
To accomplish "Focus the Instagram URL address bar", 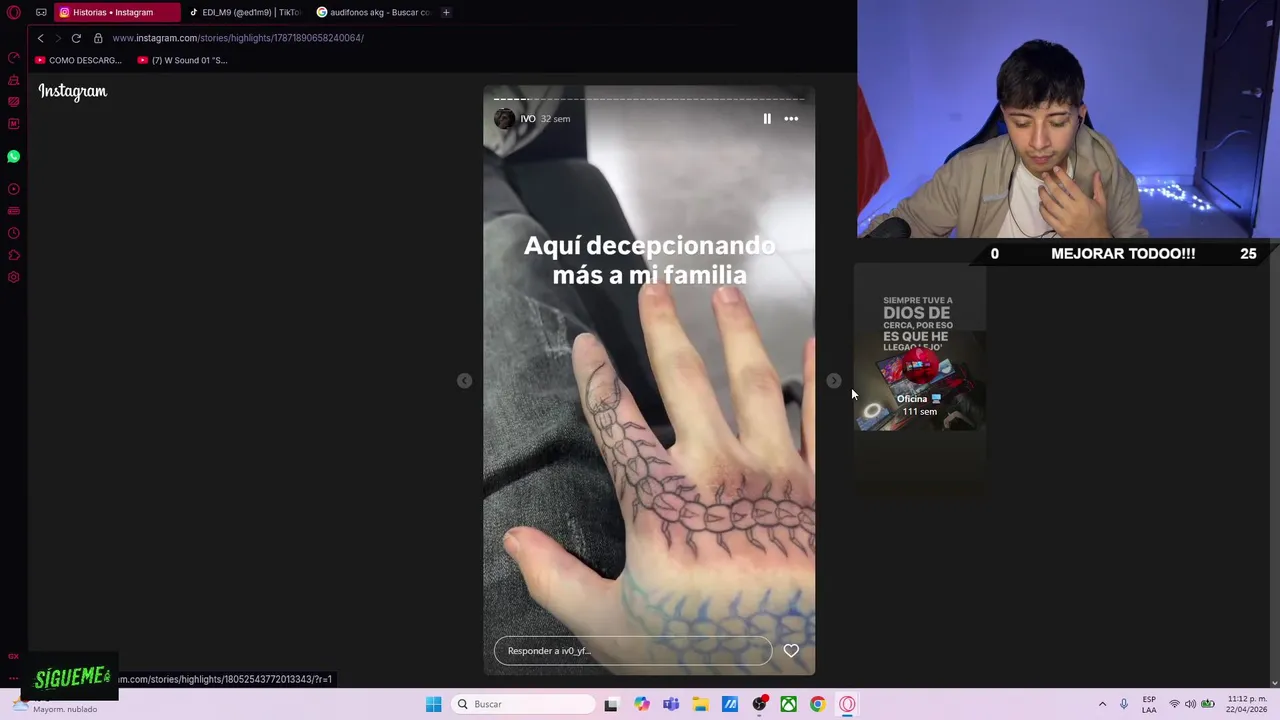I will (x=238, y=38).
